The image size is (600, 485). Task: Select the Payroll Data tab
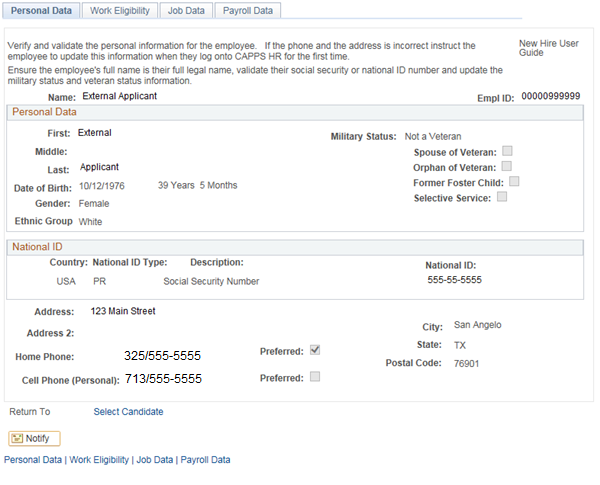(246, 10)
